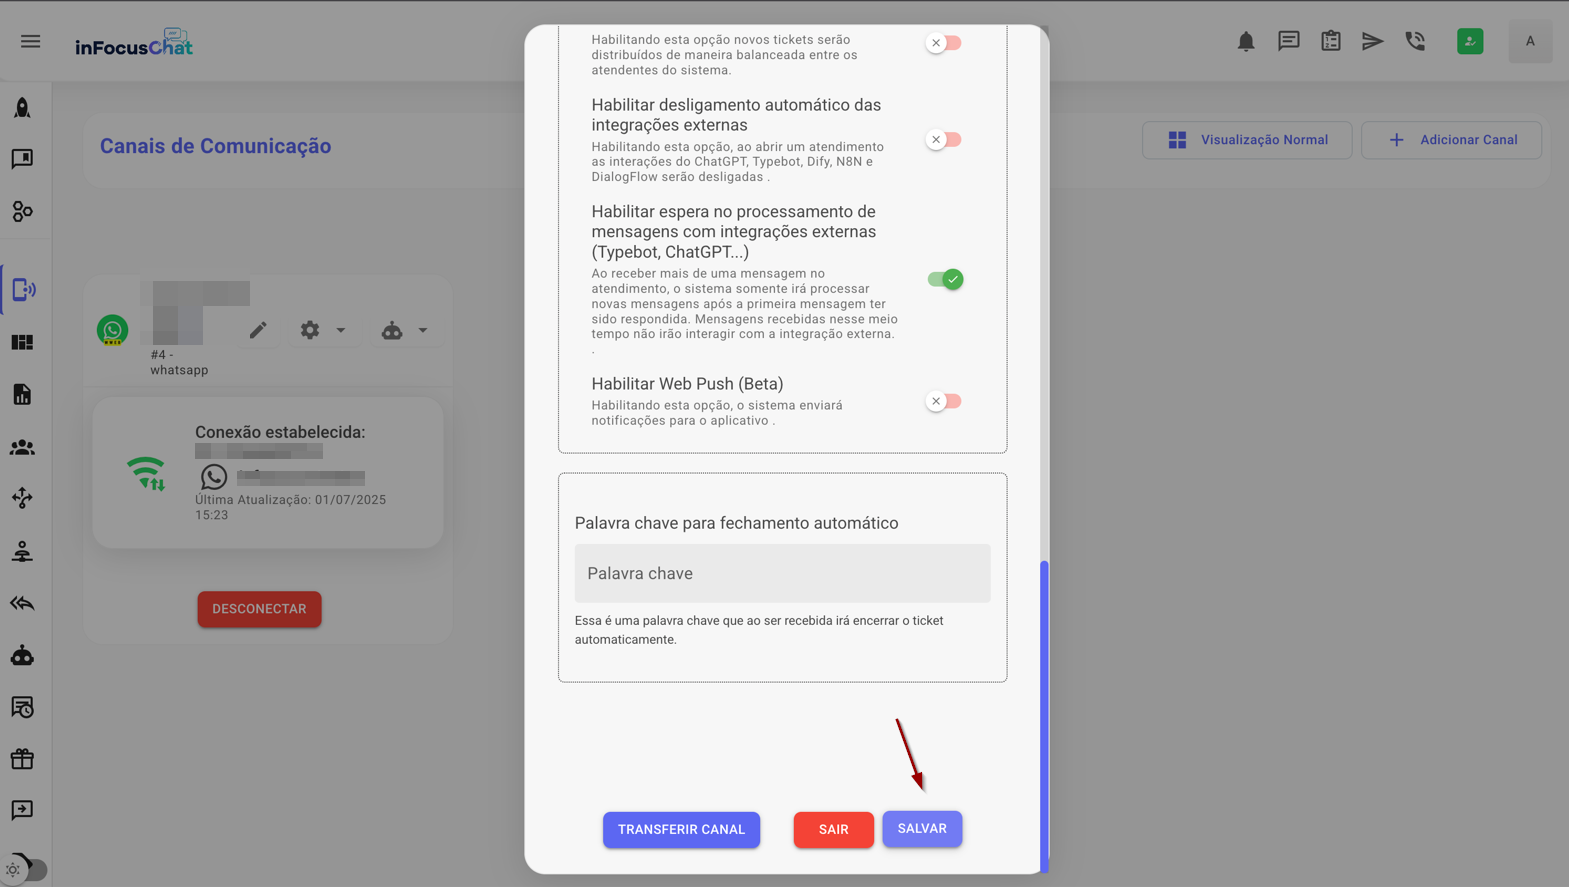
Task: Open the rocket icon in sidebar
Action: (22, 108)
